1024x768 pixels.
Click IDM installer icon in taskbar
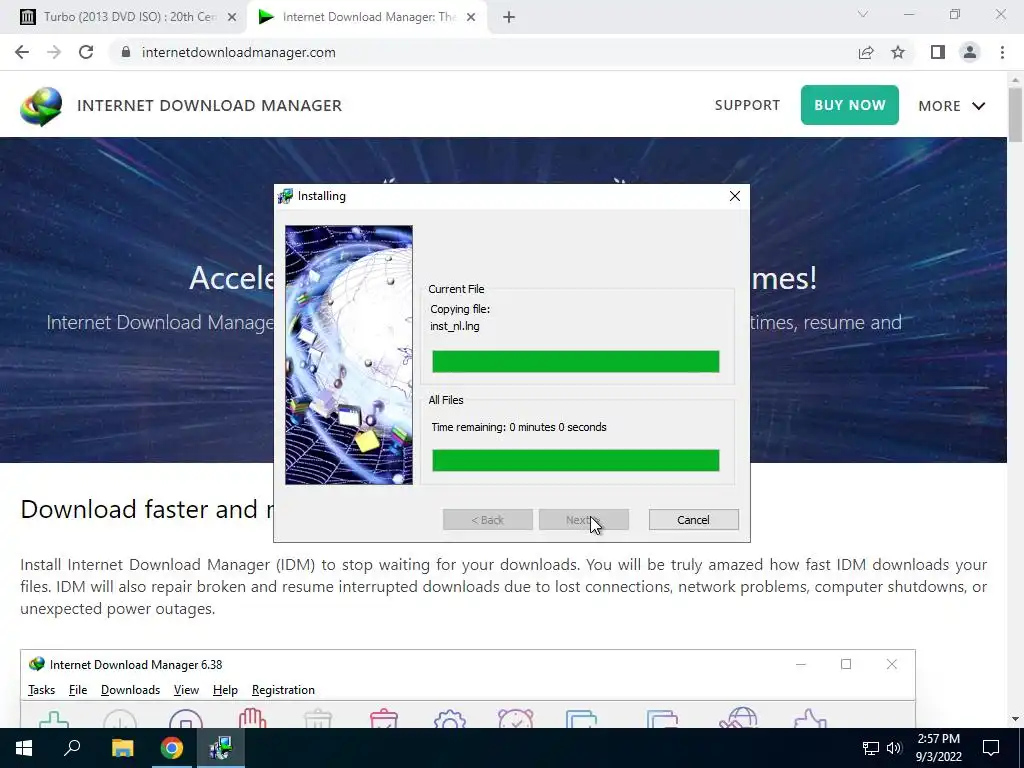tap(221, 748)
